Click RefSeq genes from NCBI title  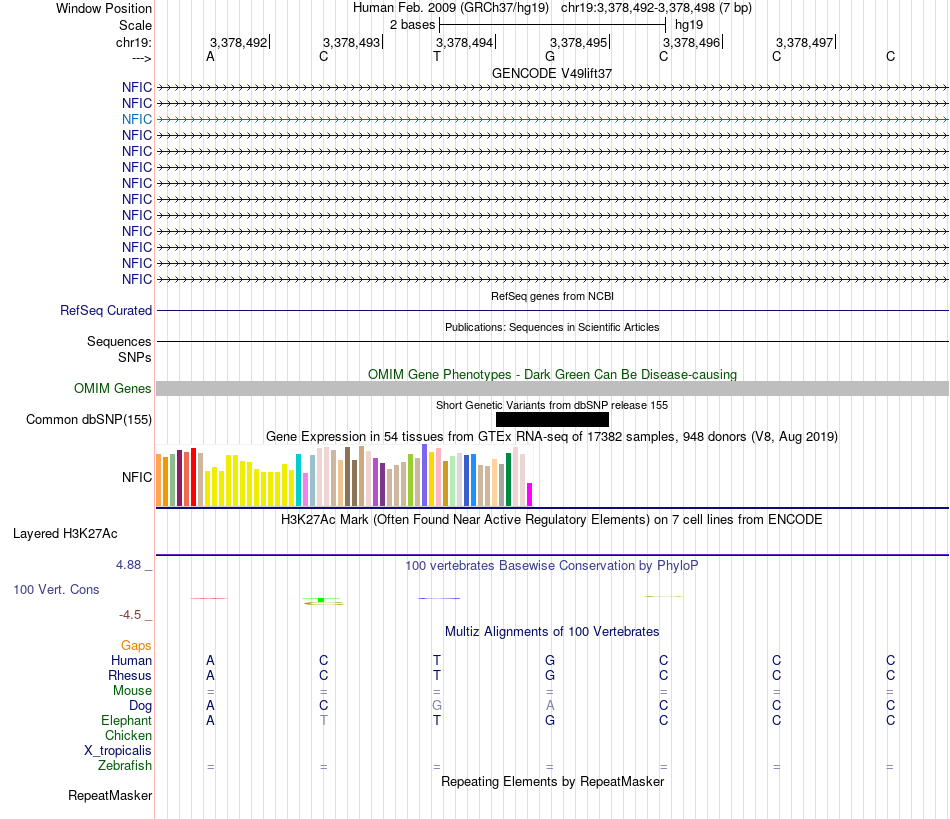pyautogui.click(x=552, y=296)
